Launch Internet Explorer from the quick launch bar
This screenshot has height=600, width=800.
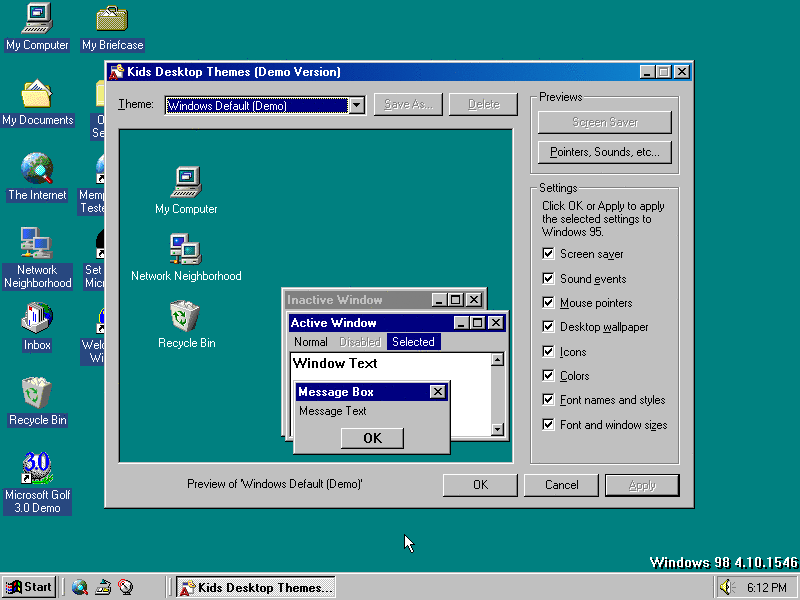point(80,587)
